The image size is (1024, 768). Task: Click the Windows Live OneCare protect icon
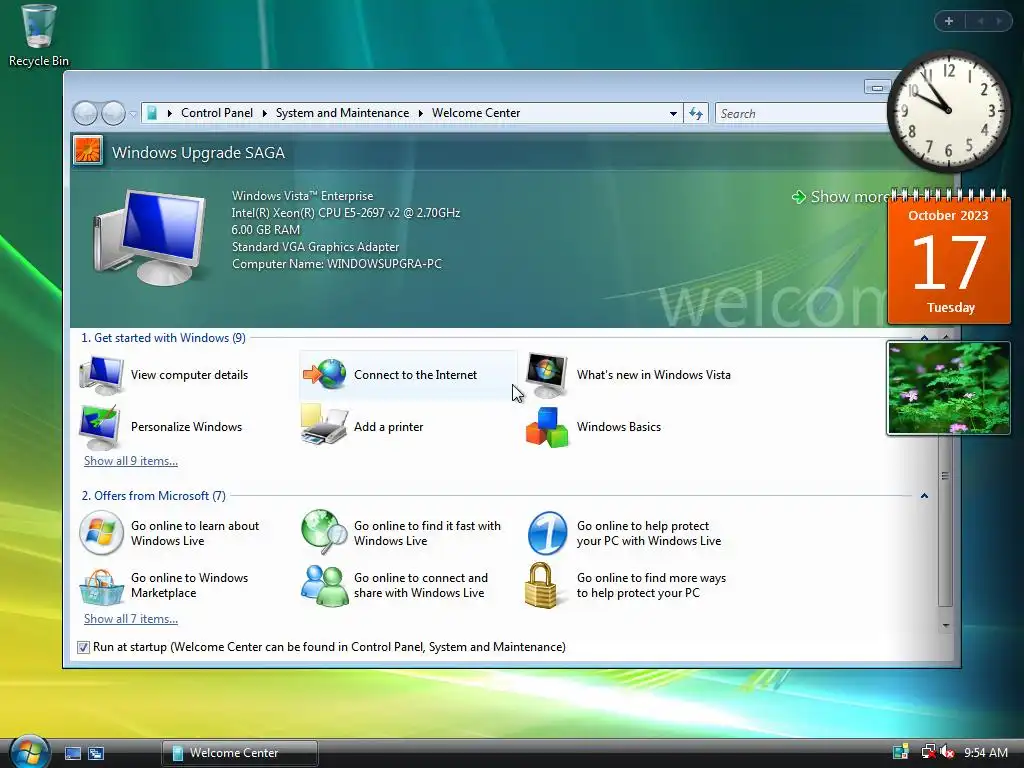point(547,533)
